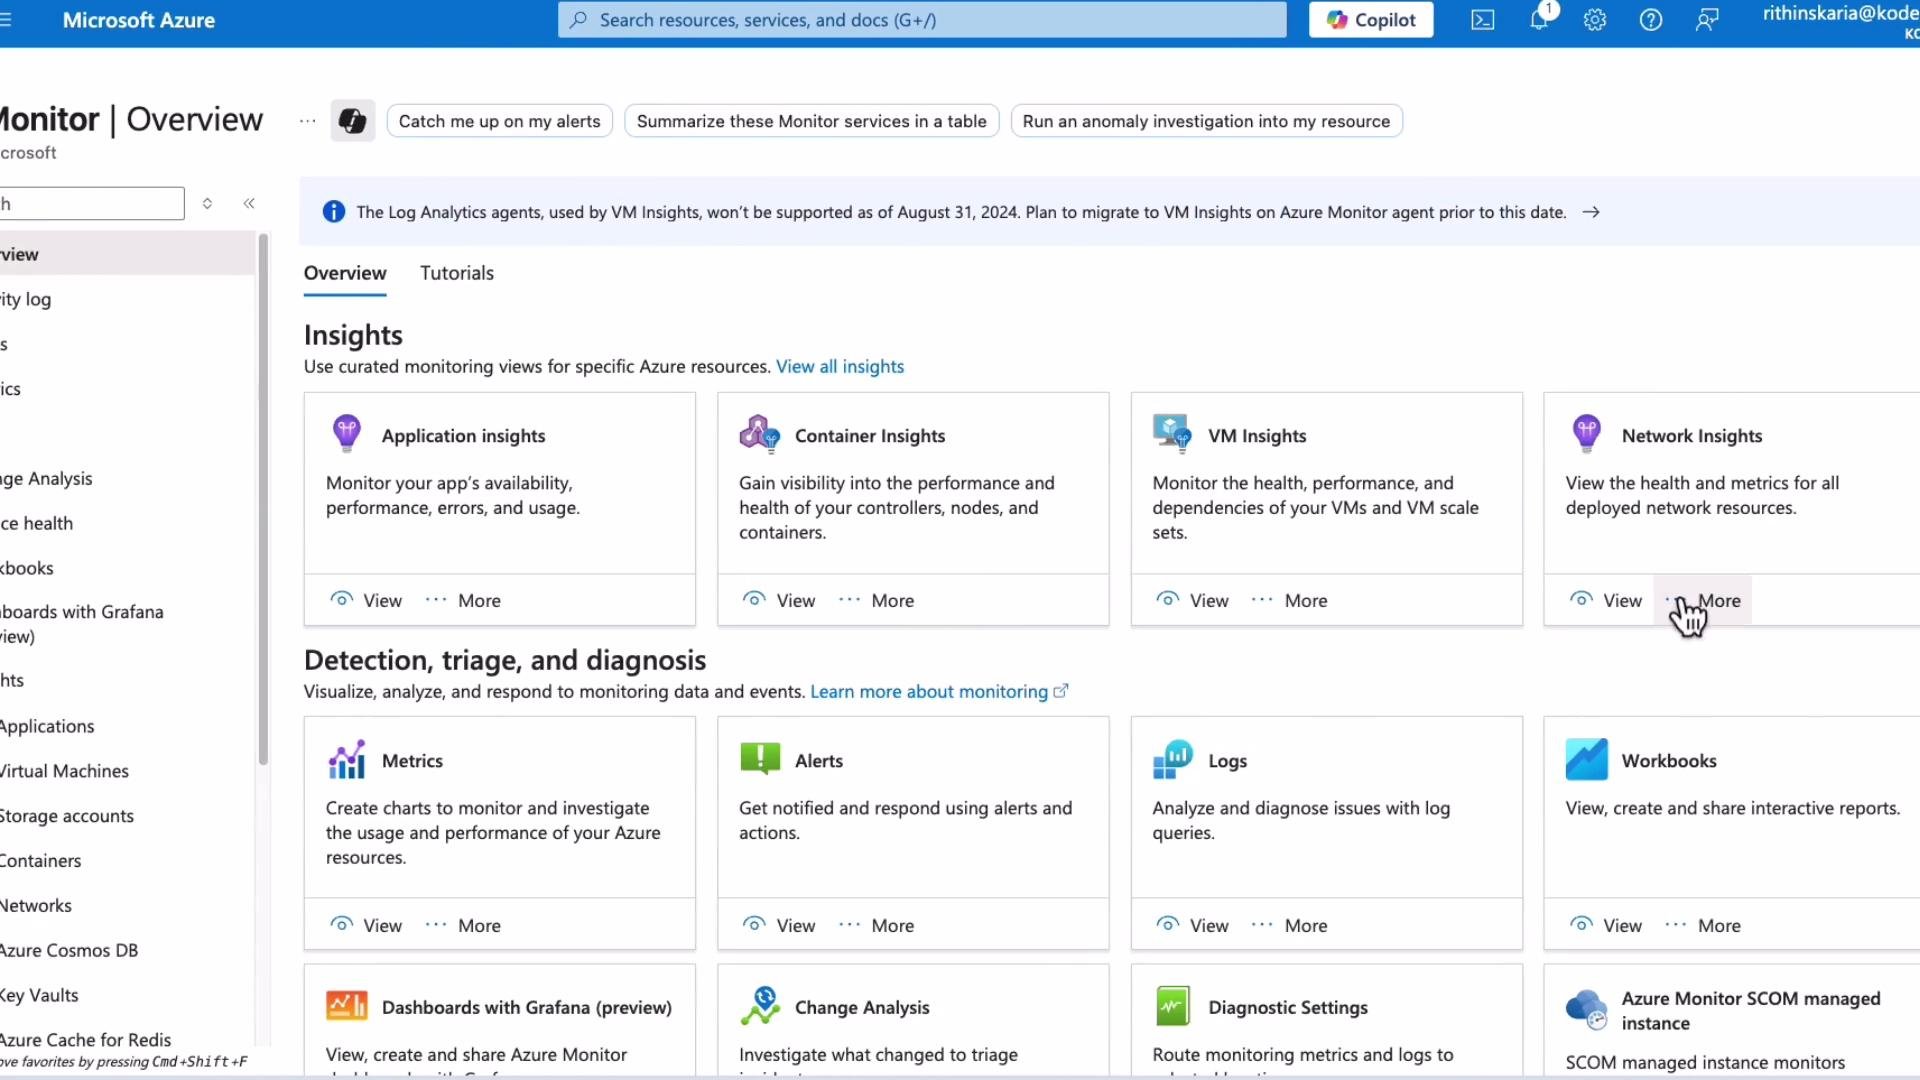
Task: Click View on Container Insights card
Action: coord(779,600)
